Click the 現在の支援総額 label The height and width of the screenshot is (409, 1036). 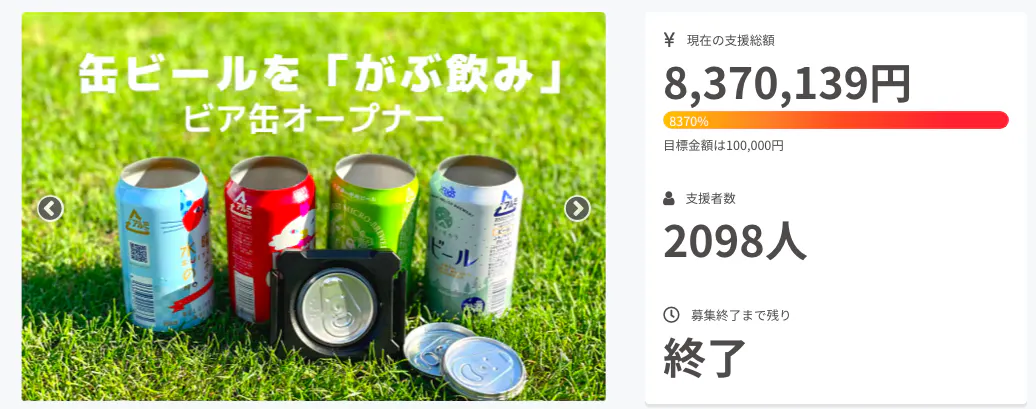731,40
